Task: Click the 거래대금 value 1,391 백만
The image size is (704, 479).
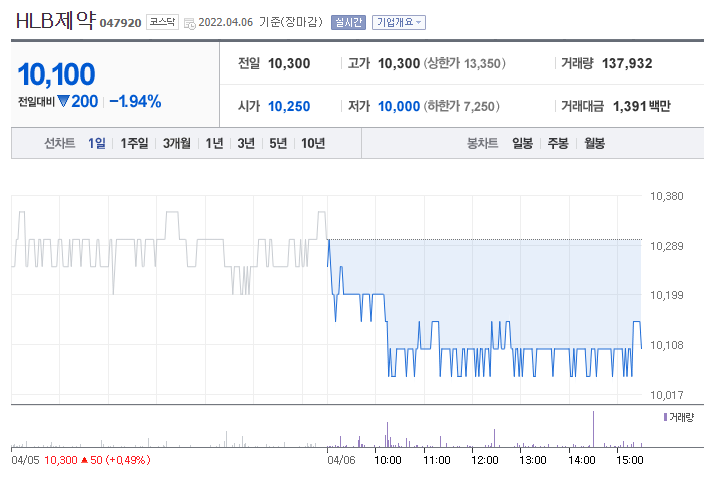Action: click(642, 106)
